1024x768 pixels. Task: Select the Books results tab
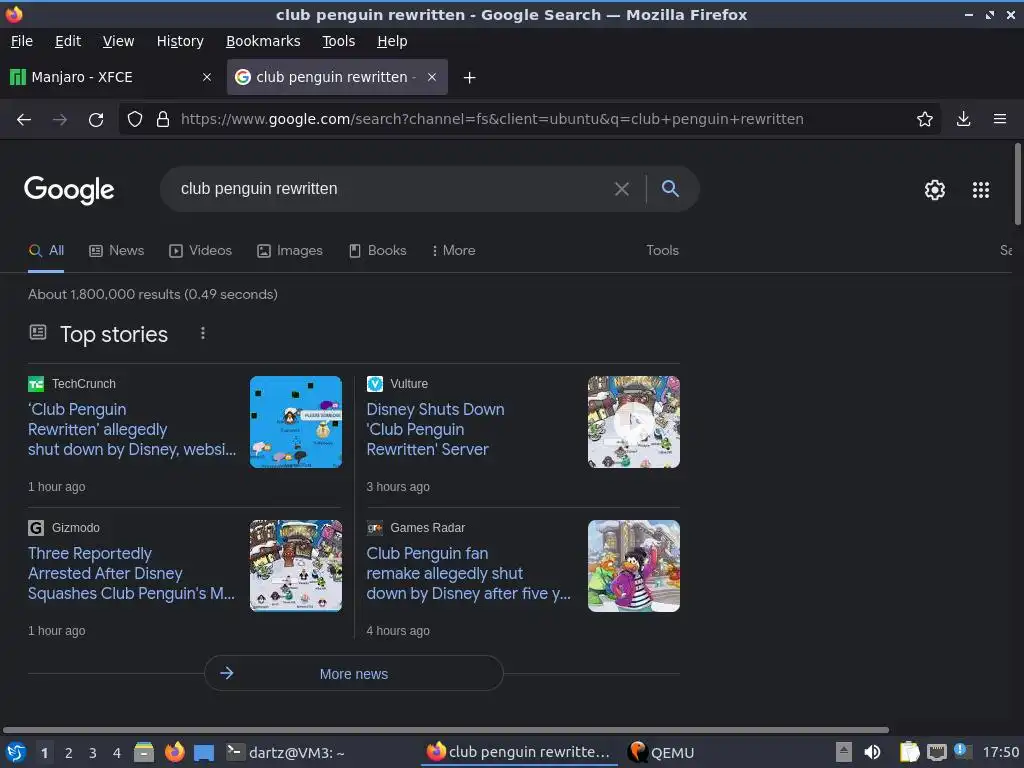click(377, 251)
